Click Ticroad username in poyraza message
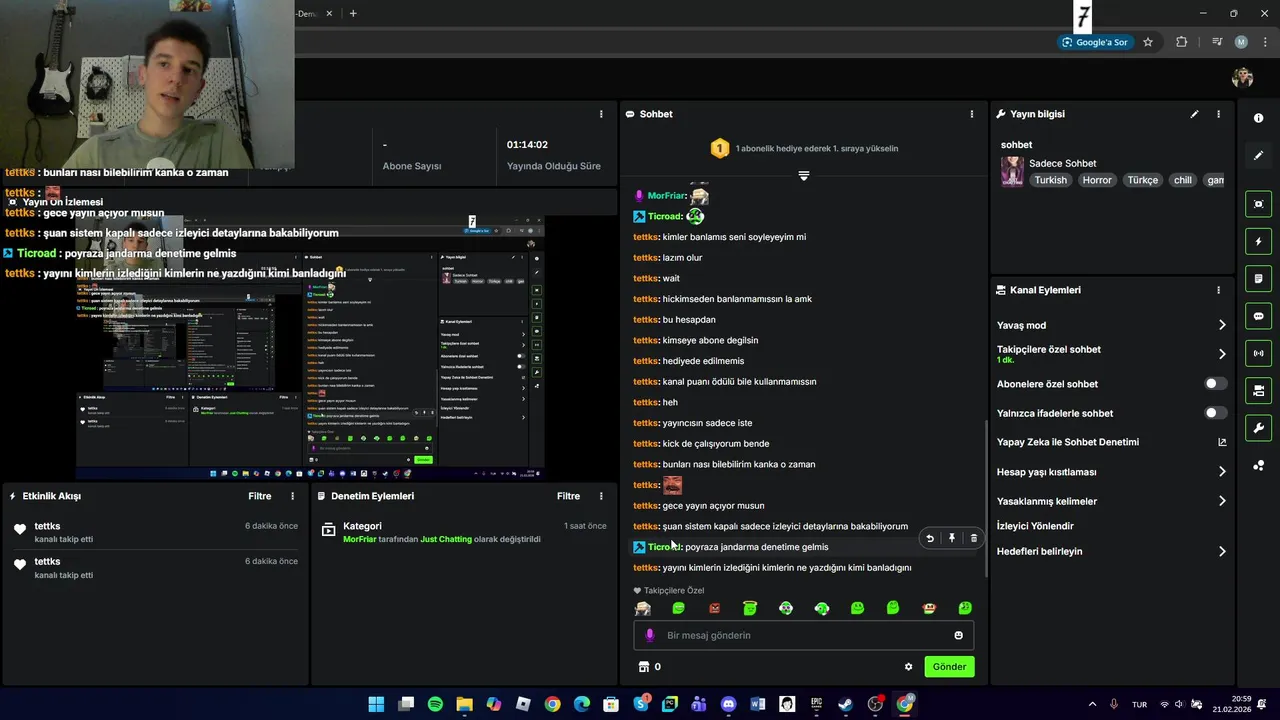1280x720 pixels. tap(664, 547)
